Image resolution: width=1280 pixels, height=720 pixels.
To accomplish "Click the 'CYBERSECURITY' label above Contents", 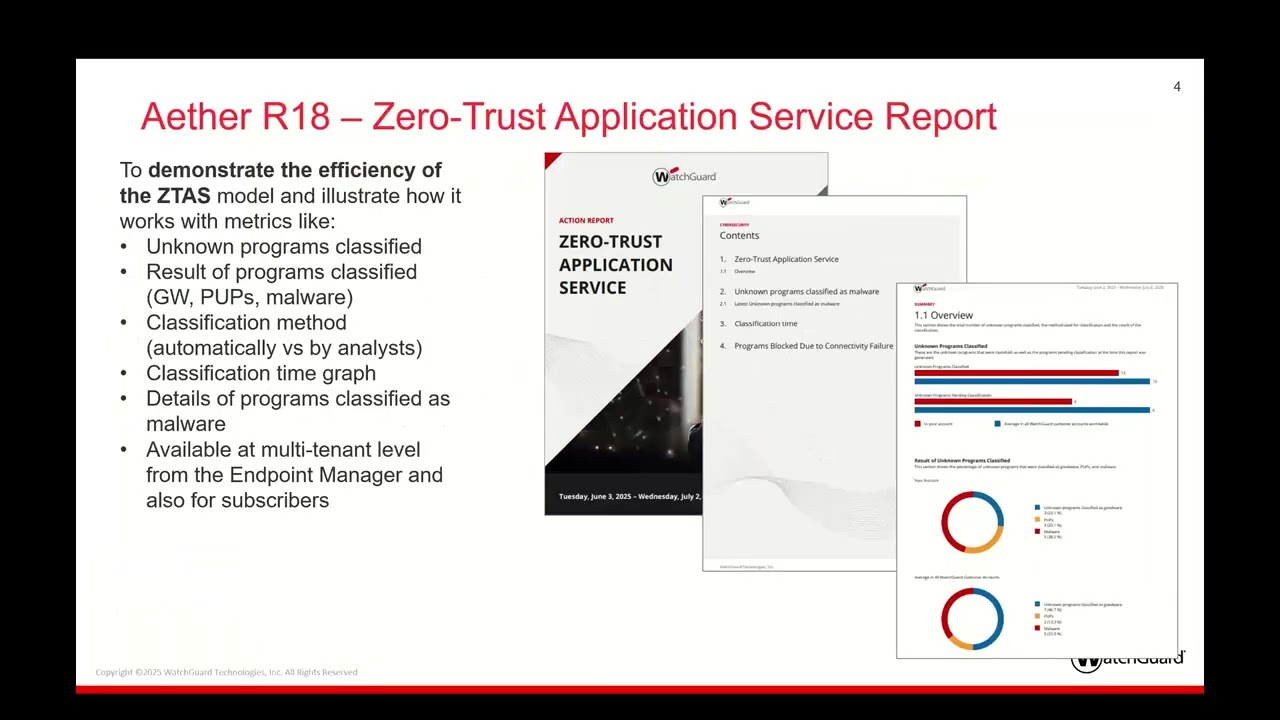I will coord(734,225).
